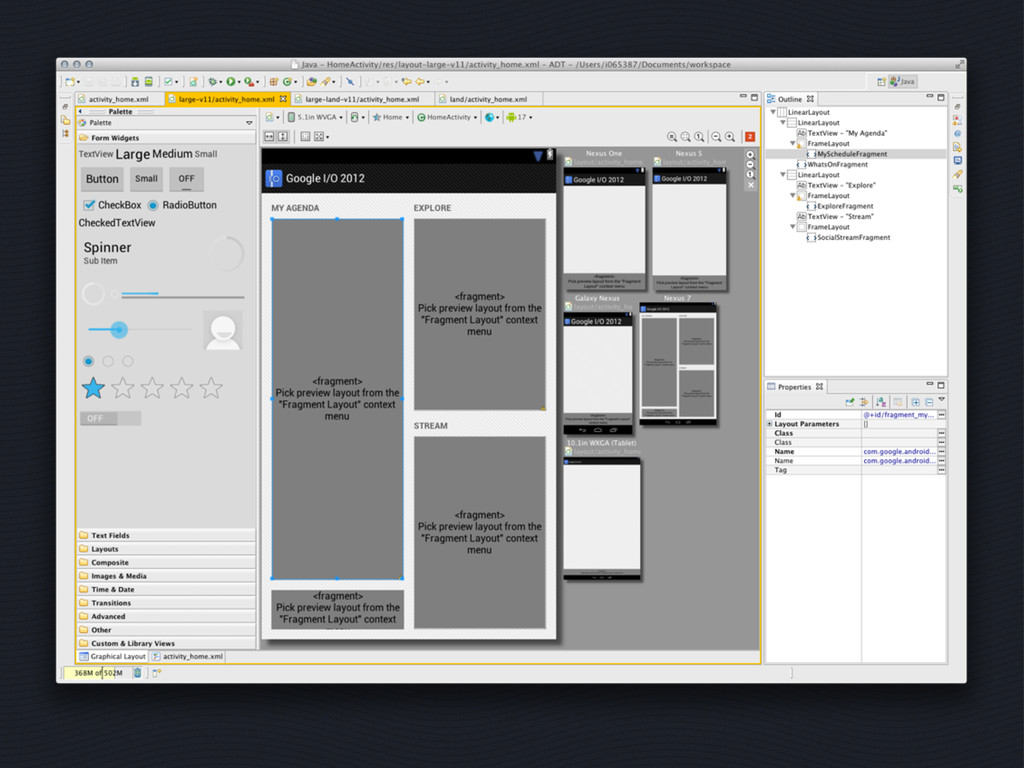
Task: Click the Nexus 7 preview thumbnail
Action: pos(678,366)
